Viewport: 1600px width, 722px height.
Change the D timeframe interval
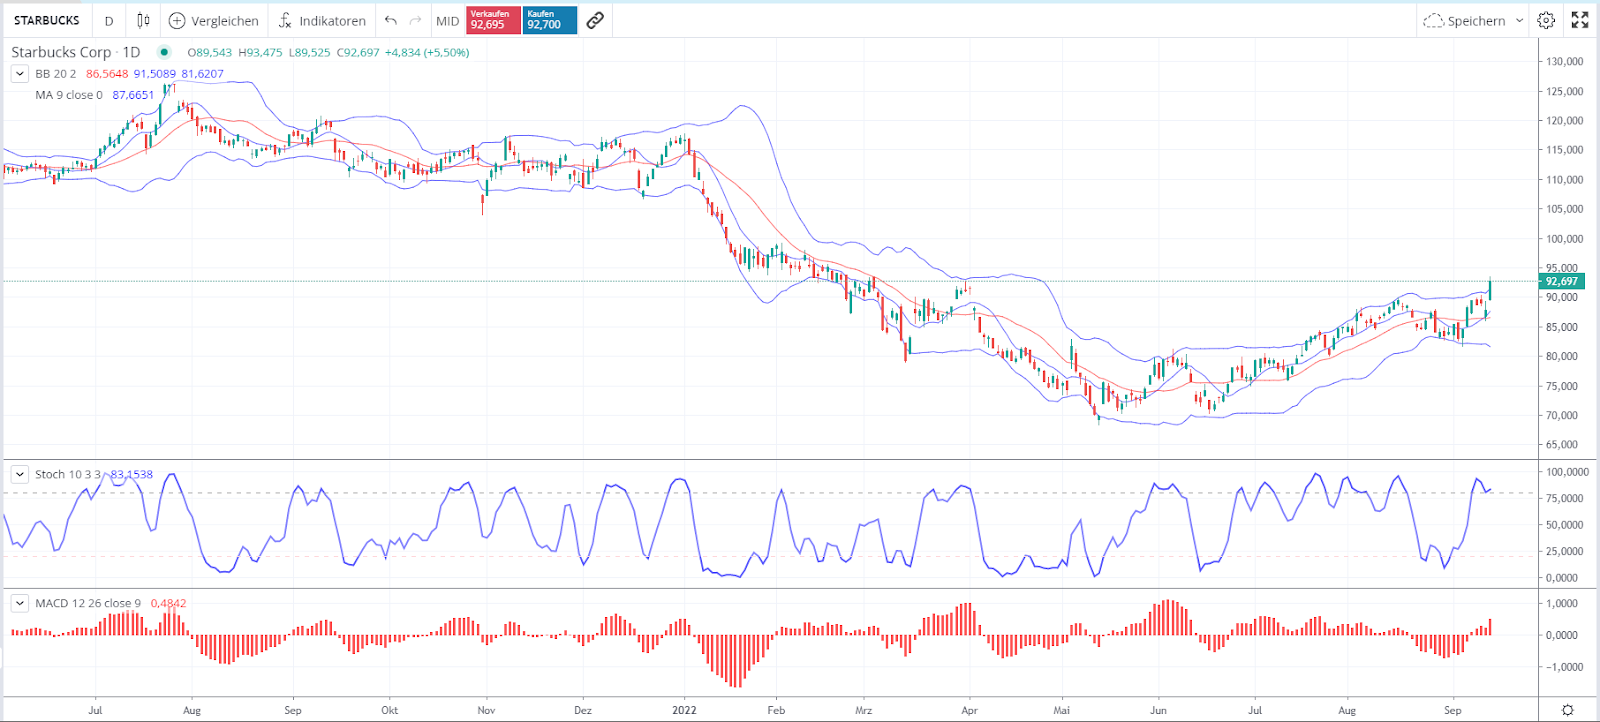[109, 20]
